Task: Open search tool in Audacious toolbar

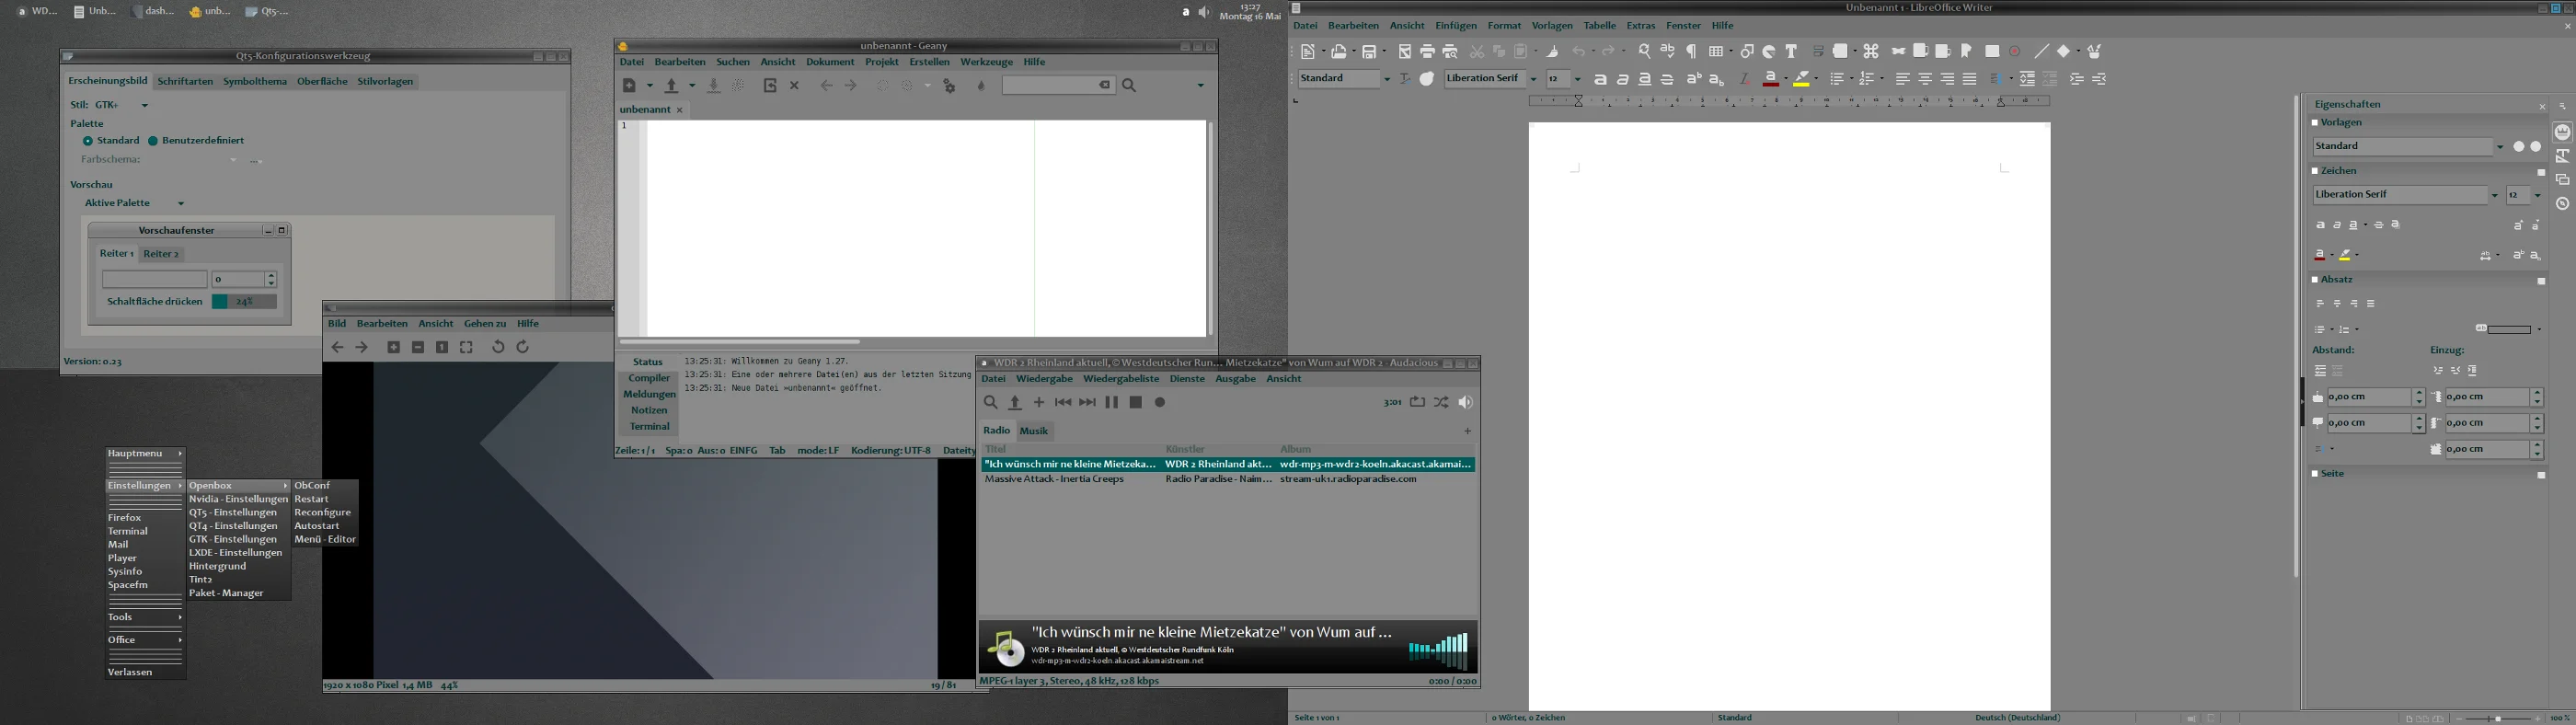Action: pos(990,402)
